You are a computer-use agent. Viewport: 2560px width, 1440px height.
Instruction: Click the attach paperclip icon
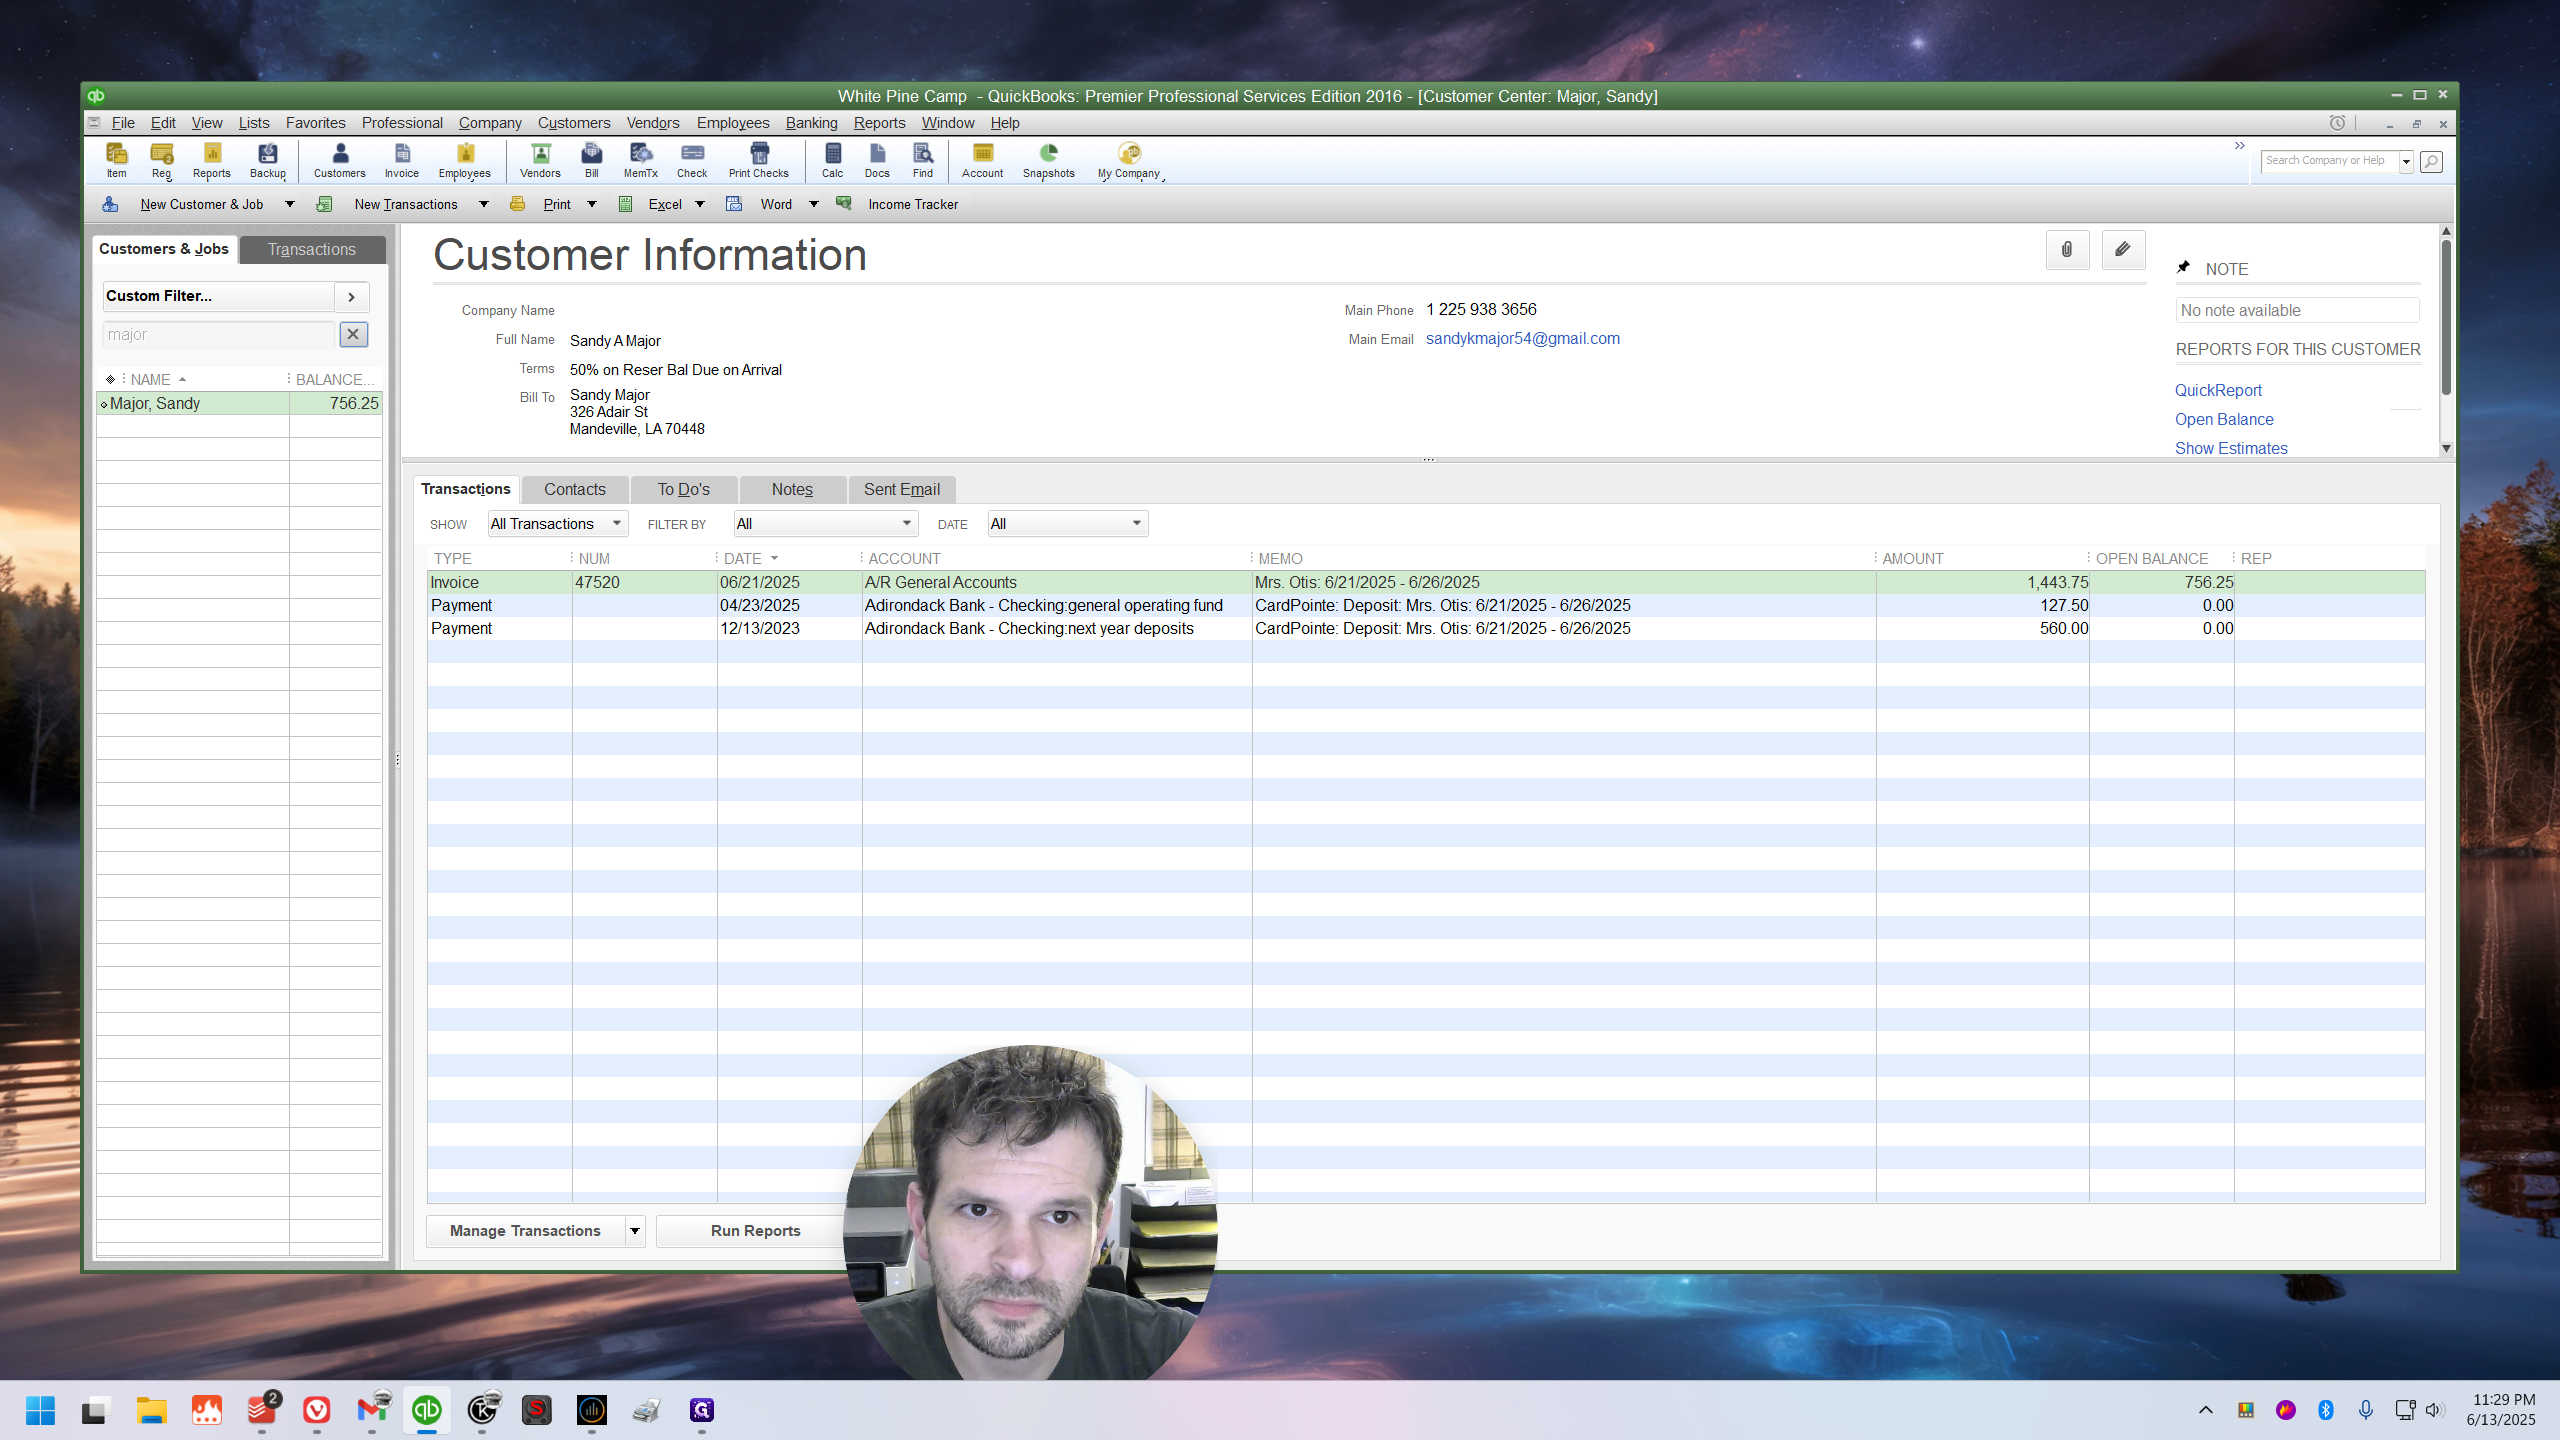pos(2067,250)
